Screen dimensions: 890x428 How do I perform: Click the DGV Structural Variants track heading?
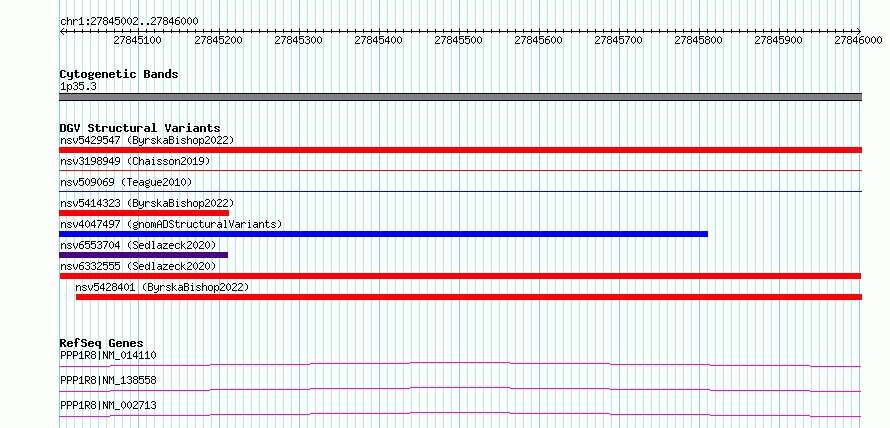(140, 128)
